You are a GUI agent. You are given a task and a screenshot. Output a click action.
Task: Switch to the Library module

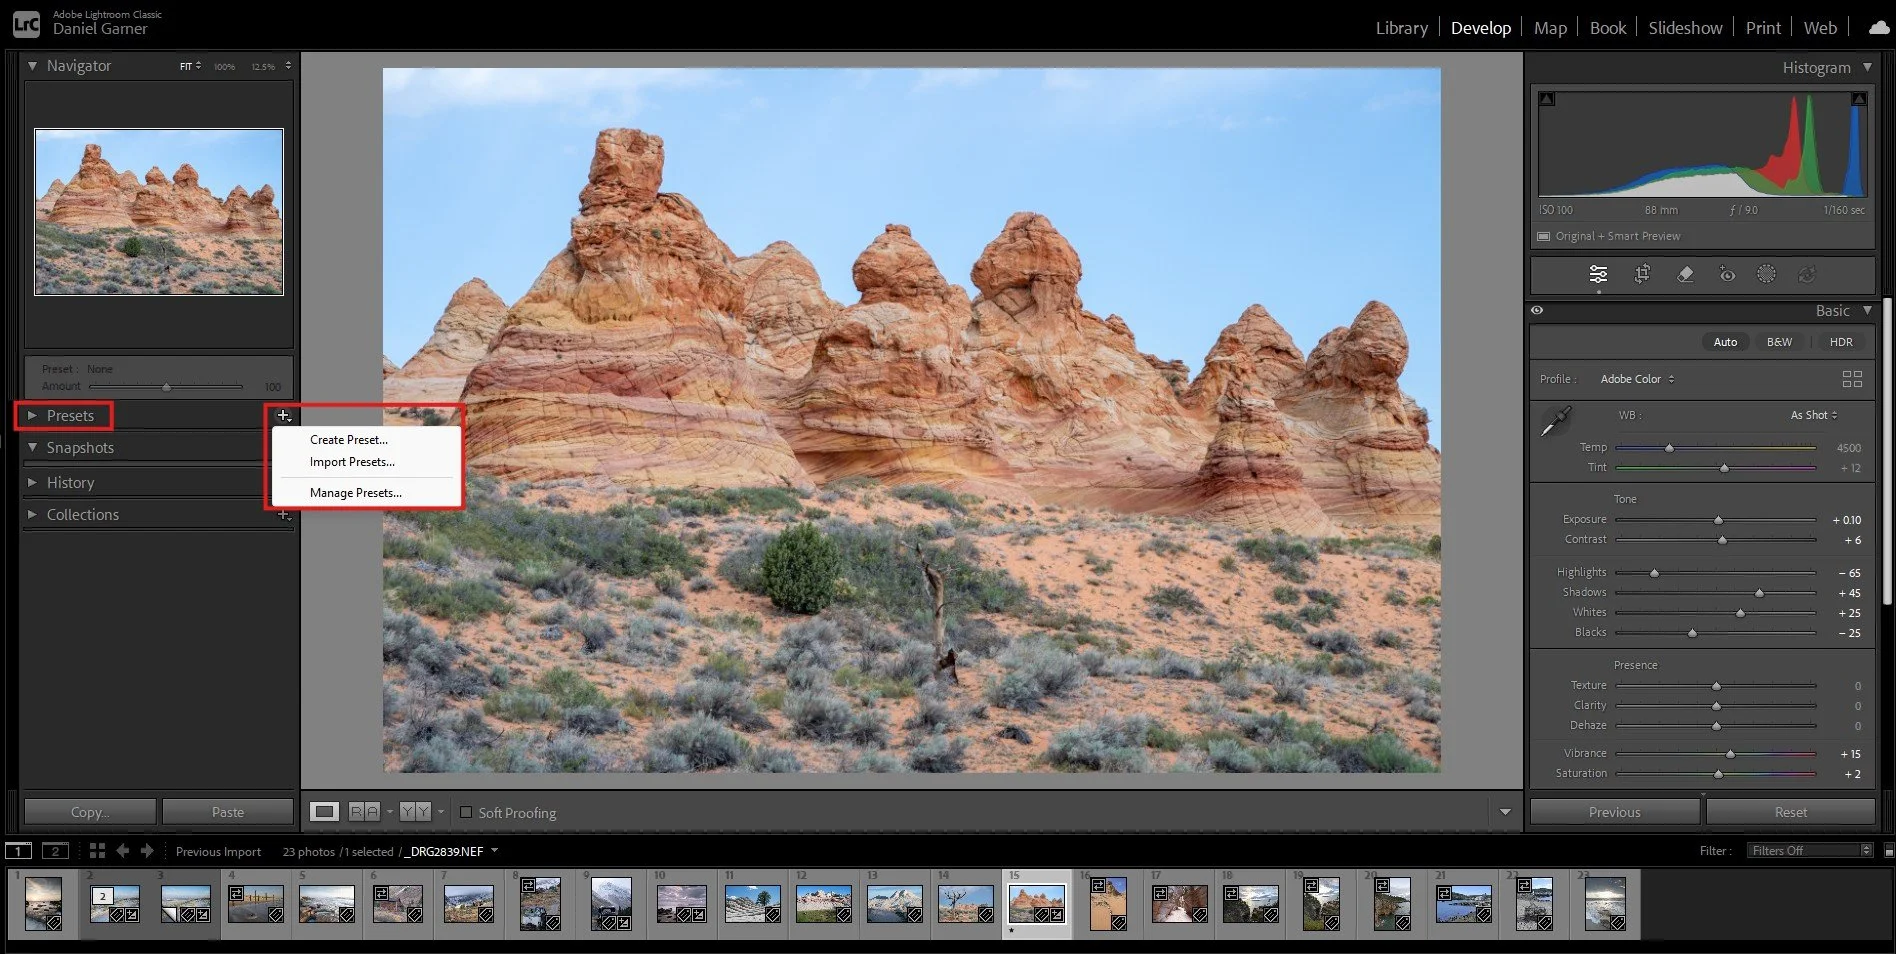[x=1401, y=28]
